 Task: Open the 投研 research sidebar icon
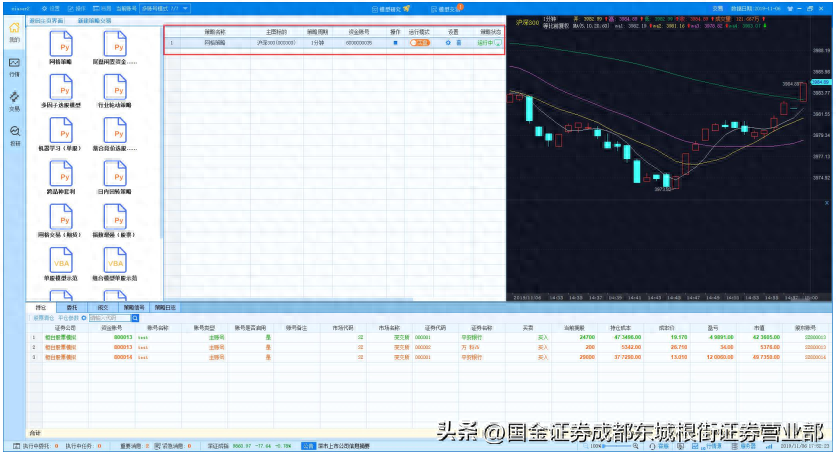pos(14,136)
